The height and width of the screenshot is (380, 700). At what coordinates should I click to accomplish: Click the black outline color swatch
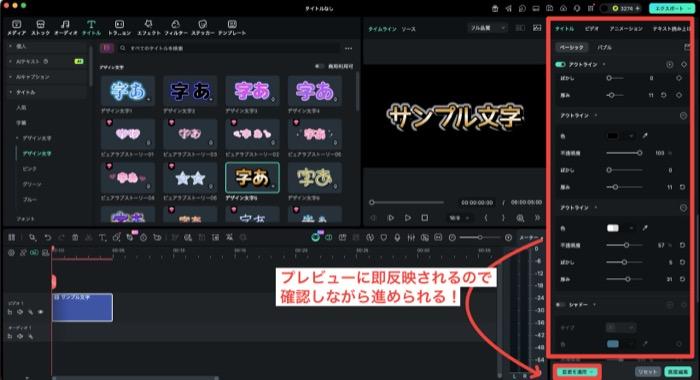coord(612,135)
